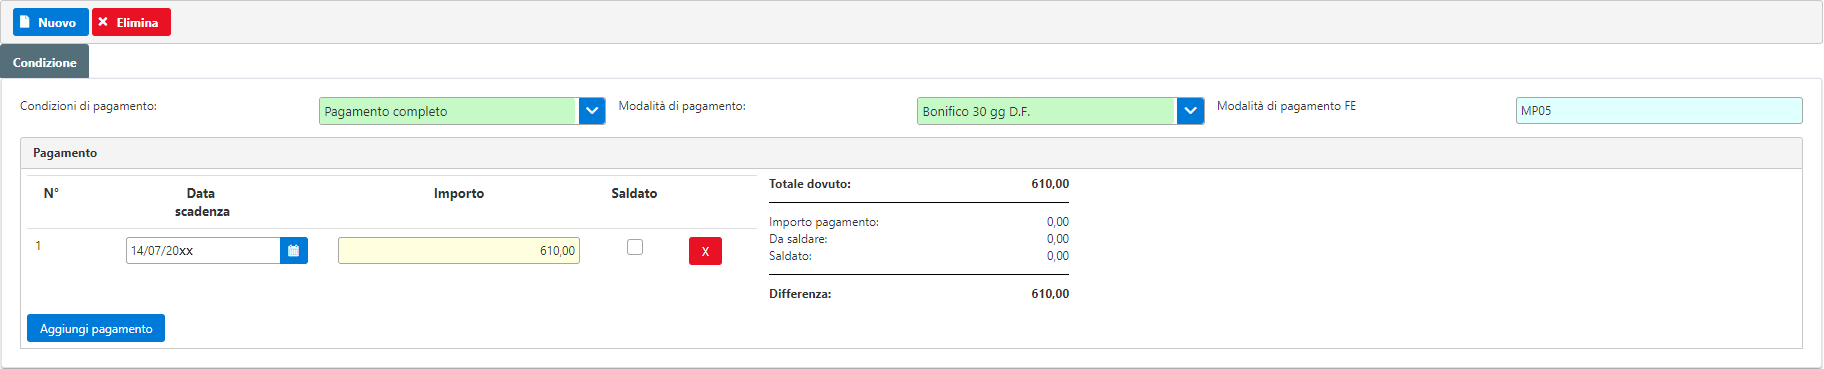The image size is (1824, 369).
Task: Tick the Saldato checkbox
Action: pos(635,247)
